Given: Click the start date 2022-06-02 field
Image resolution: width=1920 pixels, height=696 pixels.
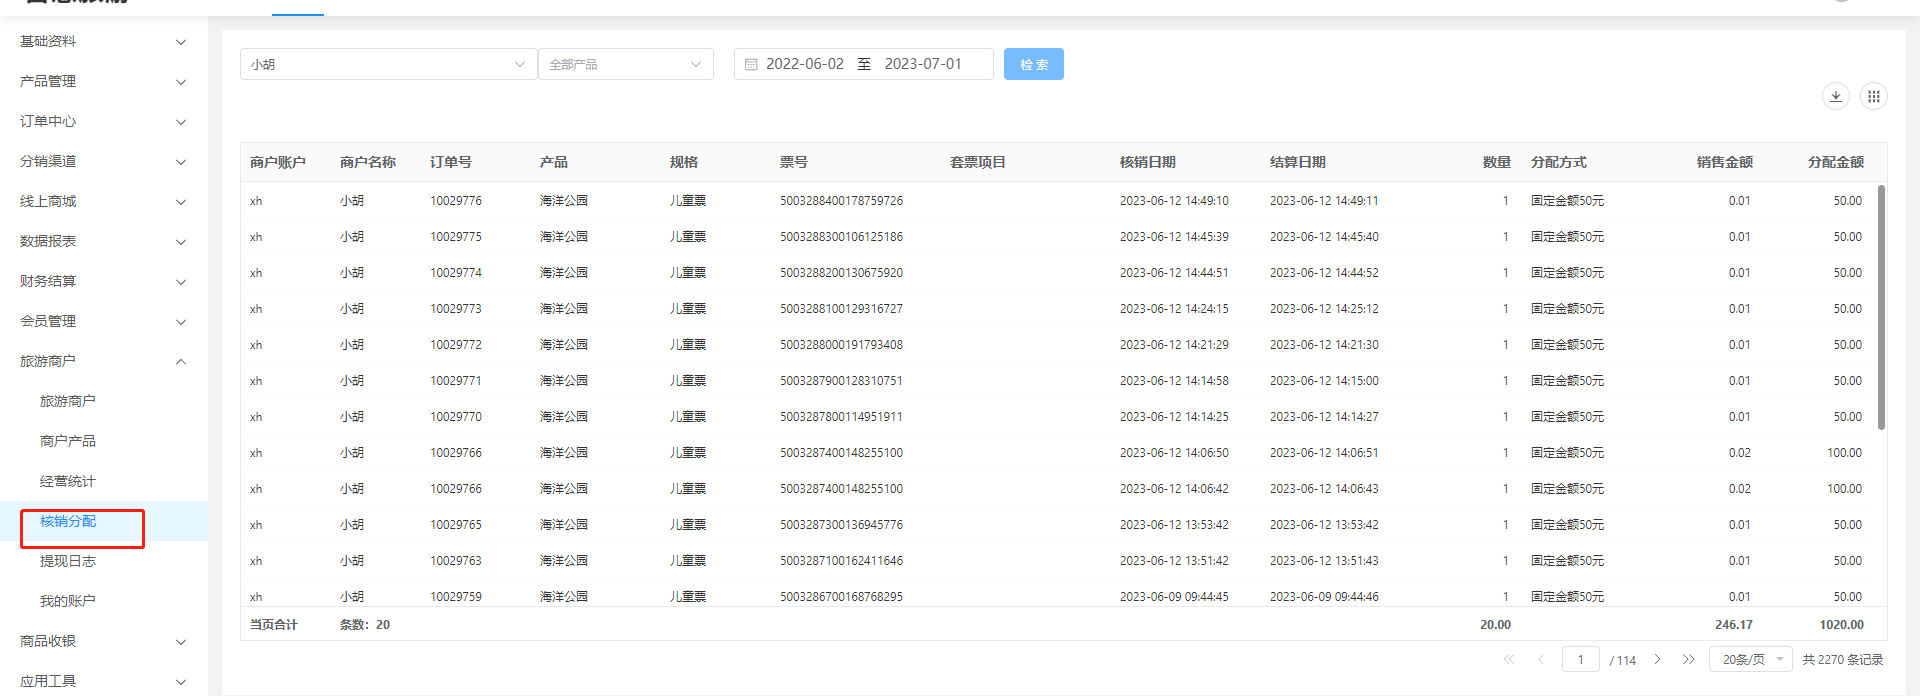Looking at the screenshot, I should [x=805, y=64].
